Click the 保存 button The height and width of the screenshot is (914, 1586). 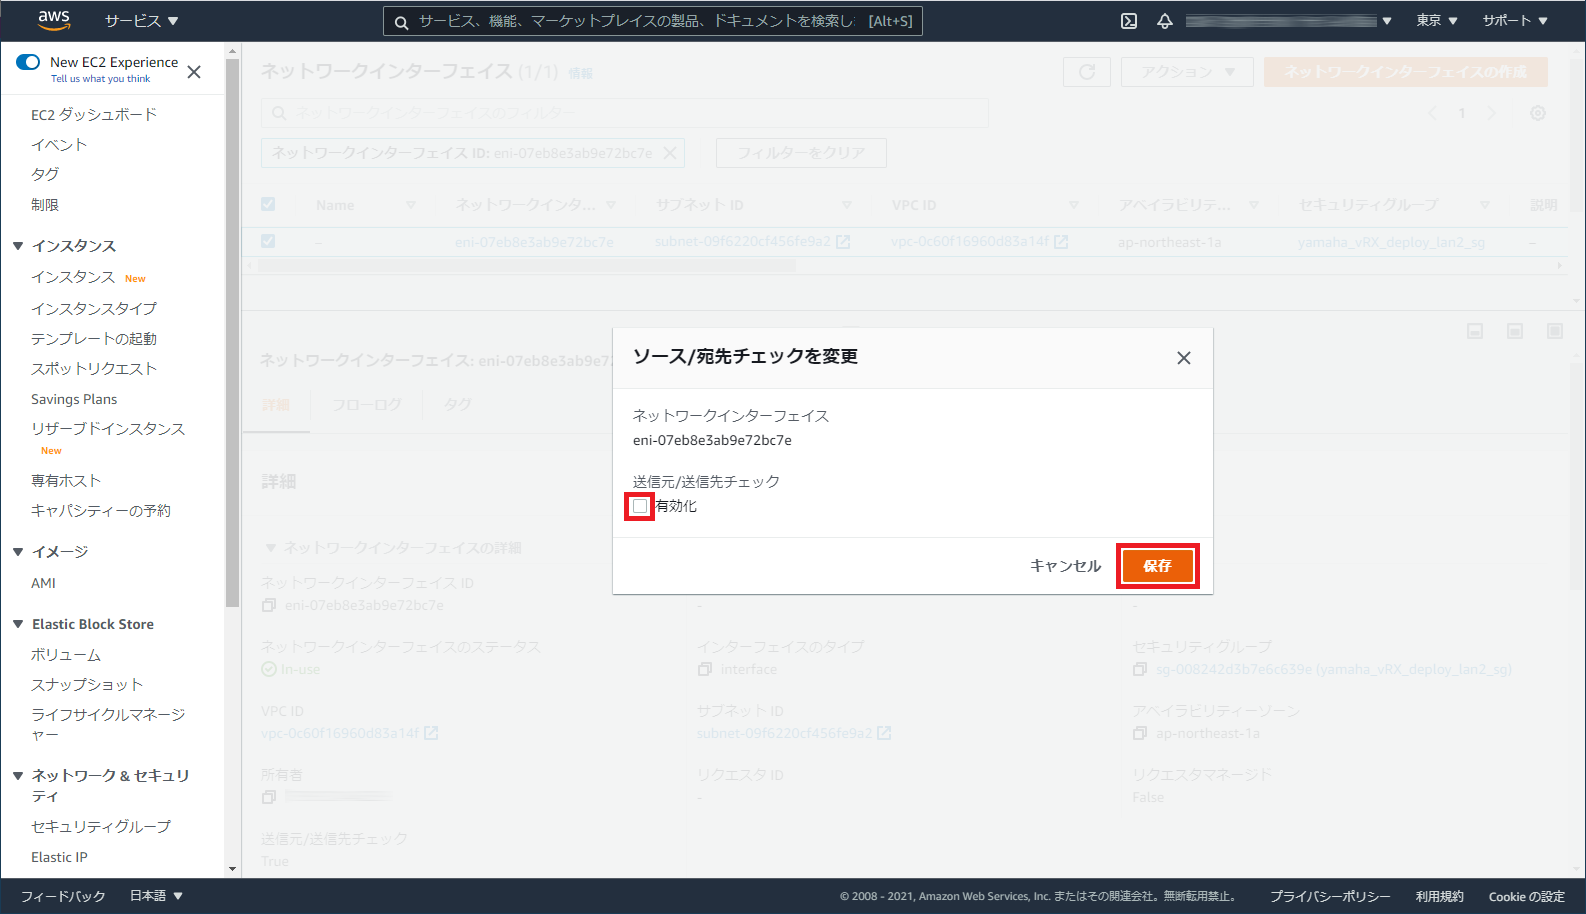coord(1157,566)
